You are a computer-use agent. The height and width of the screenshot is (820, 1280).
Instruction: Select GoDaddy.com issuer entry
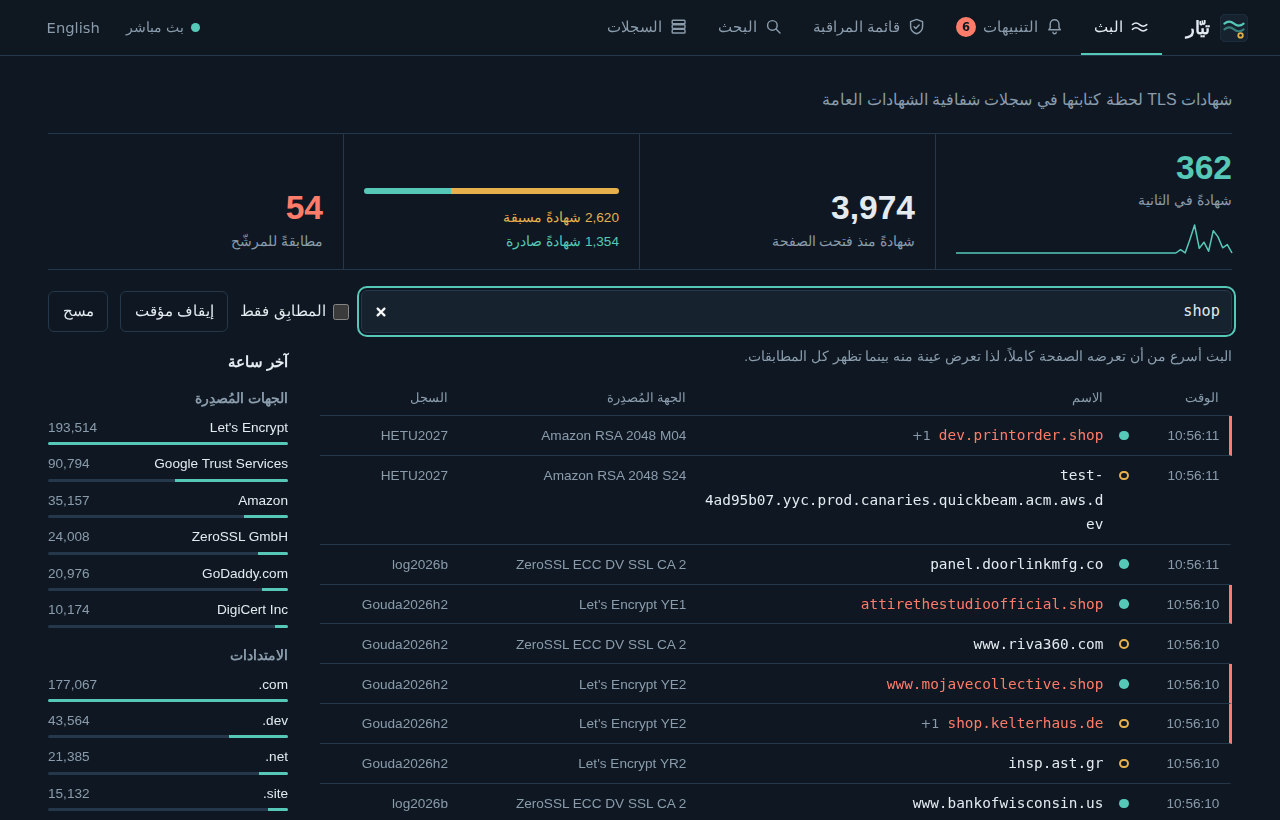[168, 577]
